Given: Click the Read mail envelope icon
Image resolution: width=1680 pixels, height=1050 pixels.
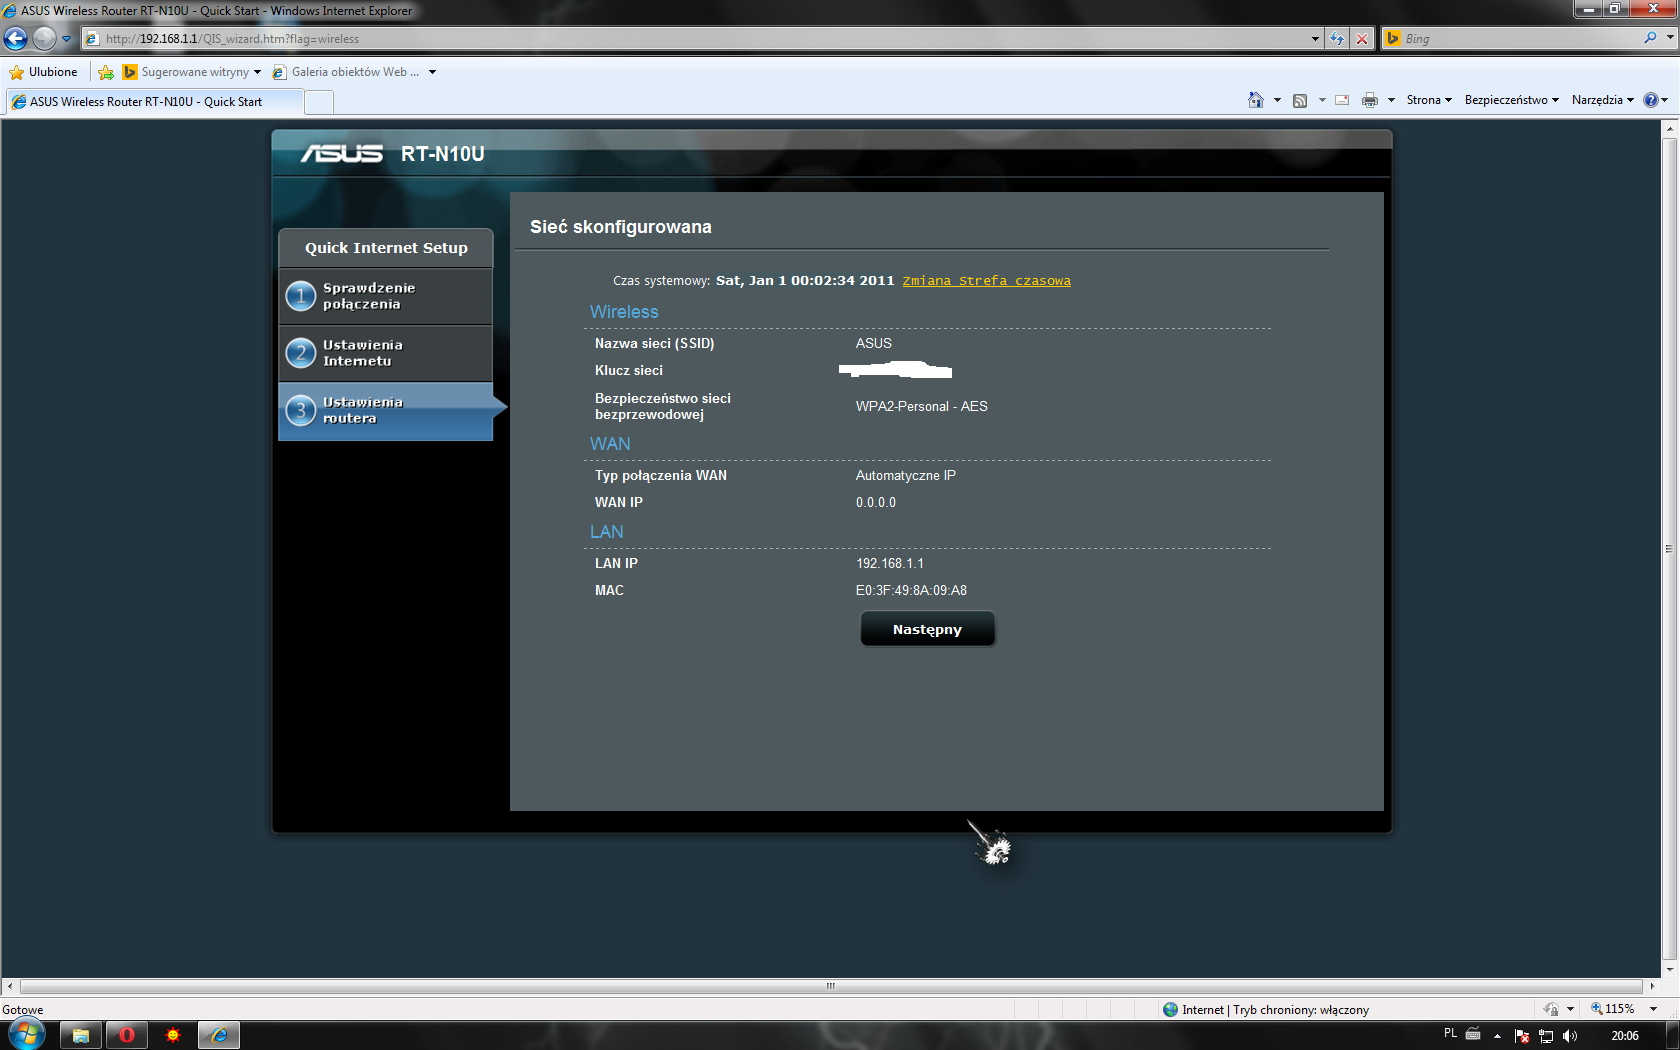Looking at the screenshot, I should click(x=1342, y=100).
